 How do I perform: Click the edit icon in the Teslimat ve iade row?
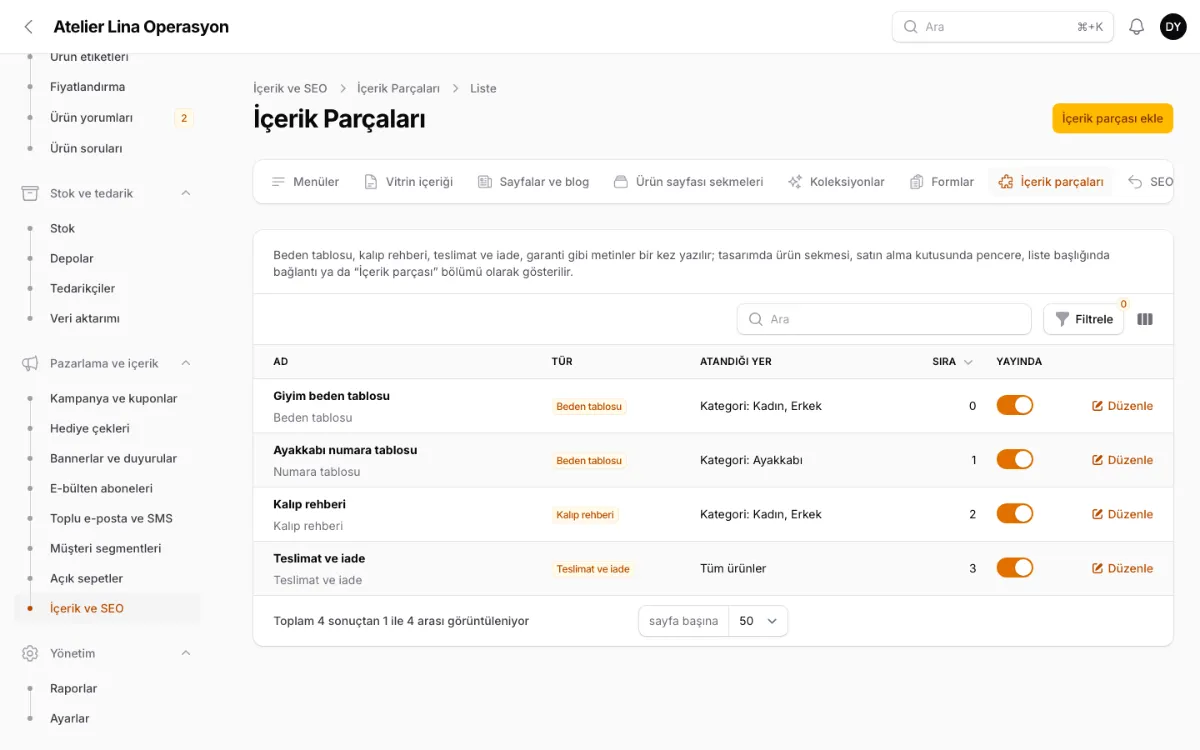[x=1097, y=568]
